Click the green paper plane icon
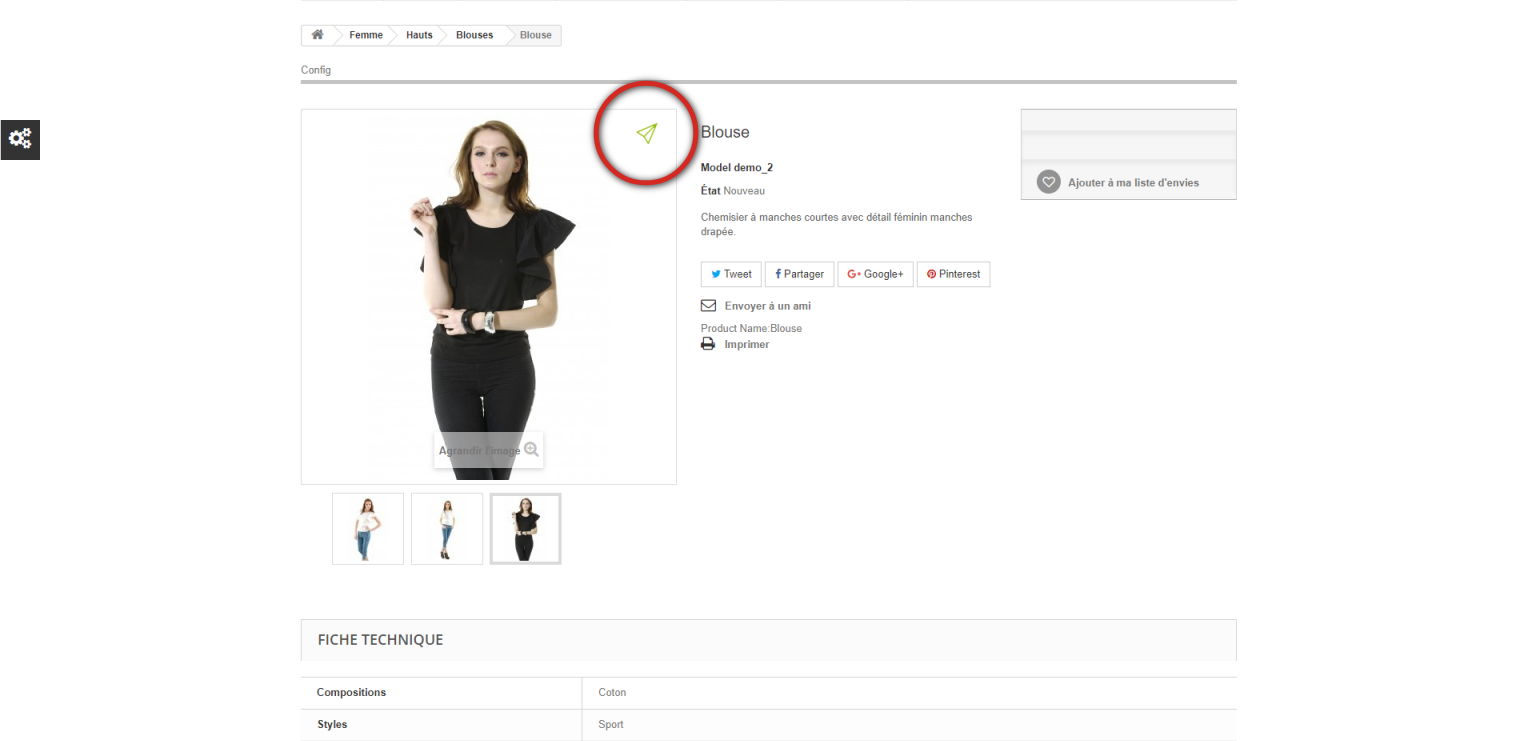The image size is (1537, 741). [647, 133]
